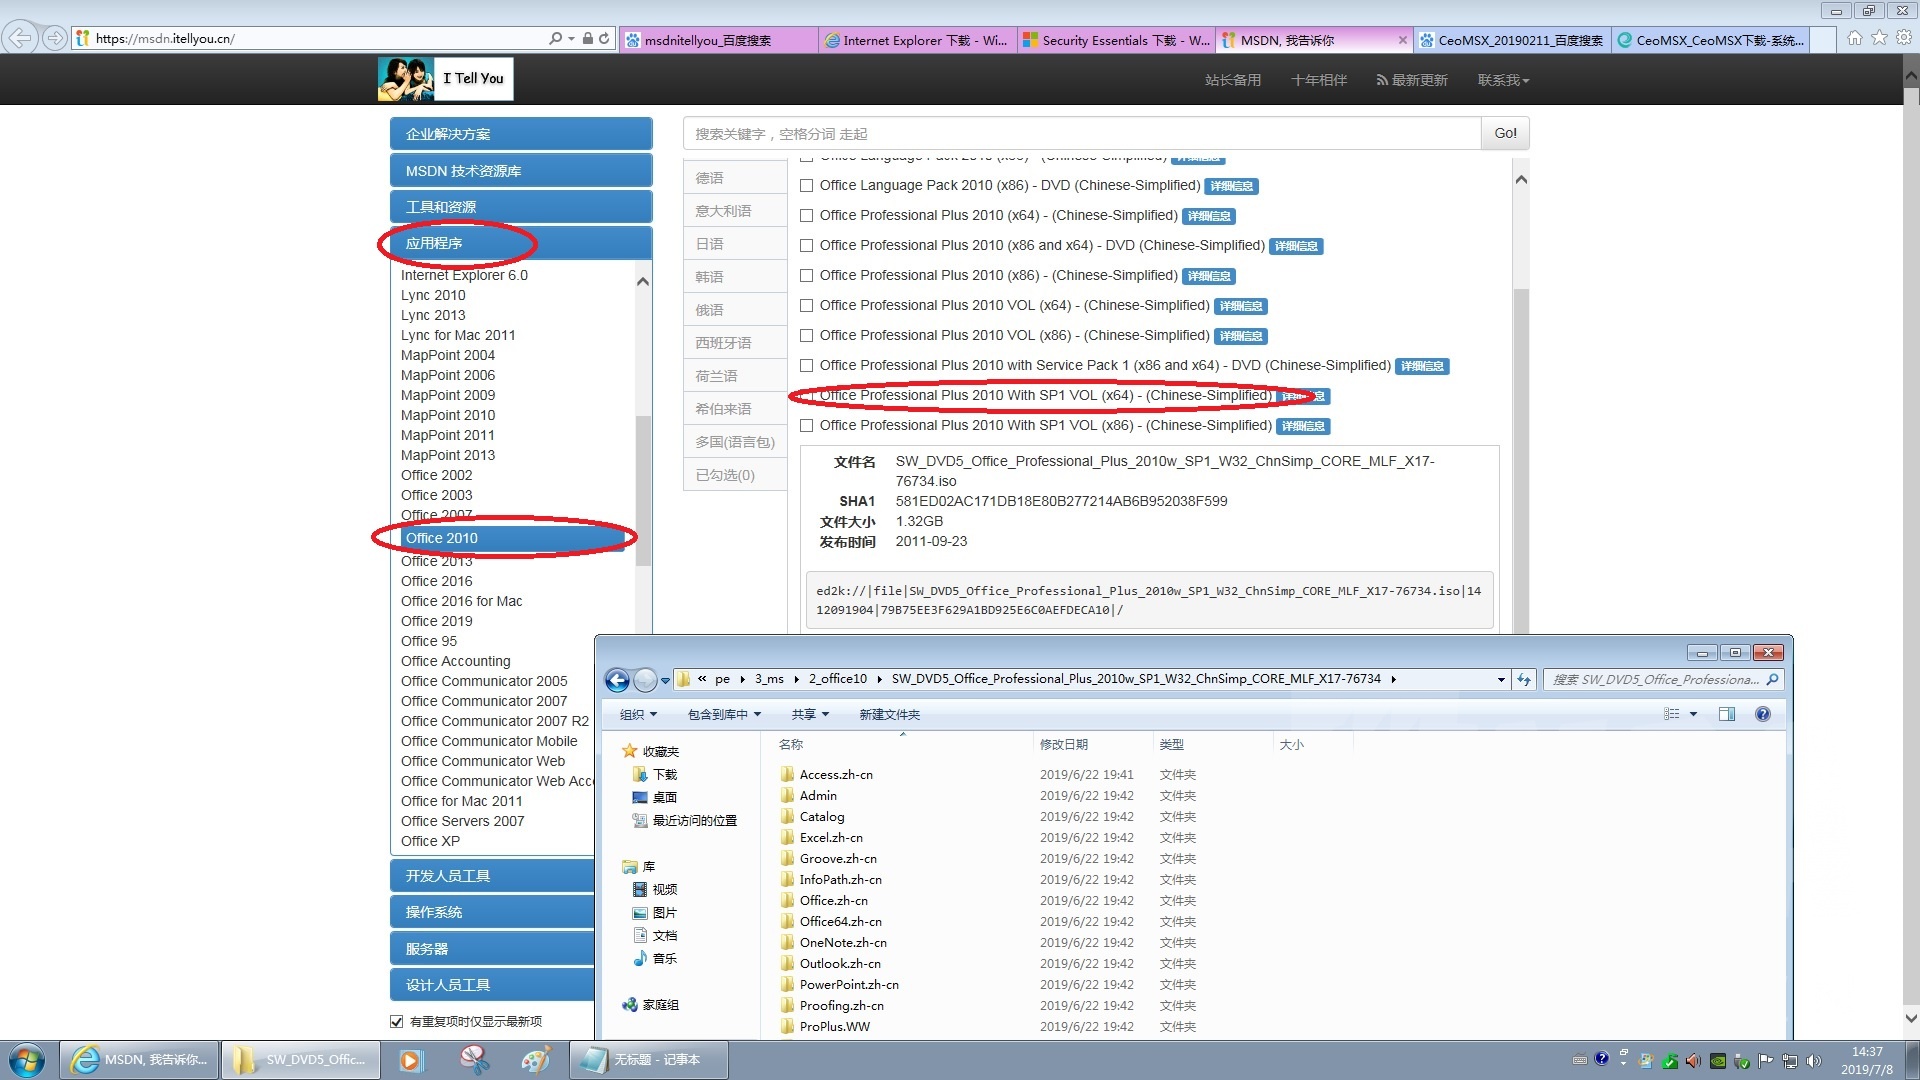Click the Windows Start orb

pos(27,1060)
